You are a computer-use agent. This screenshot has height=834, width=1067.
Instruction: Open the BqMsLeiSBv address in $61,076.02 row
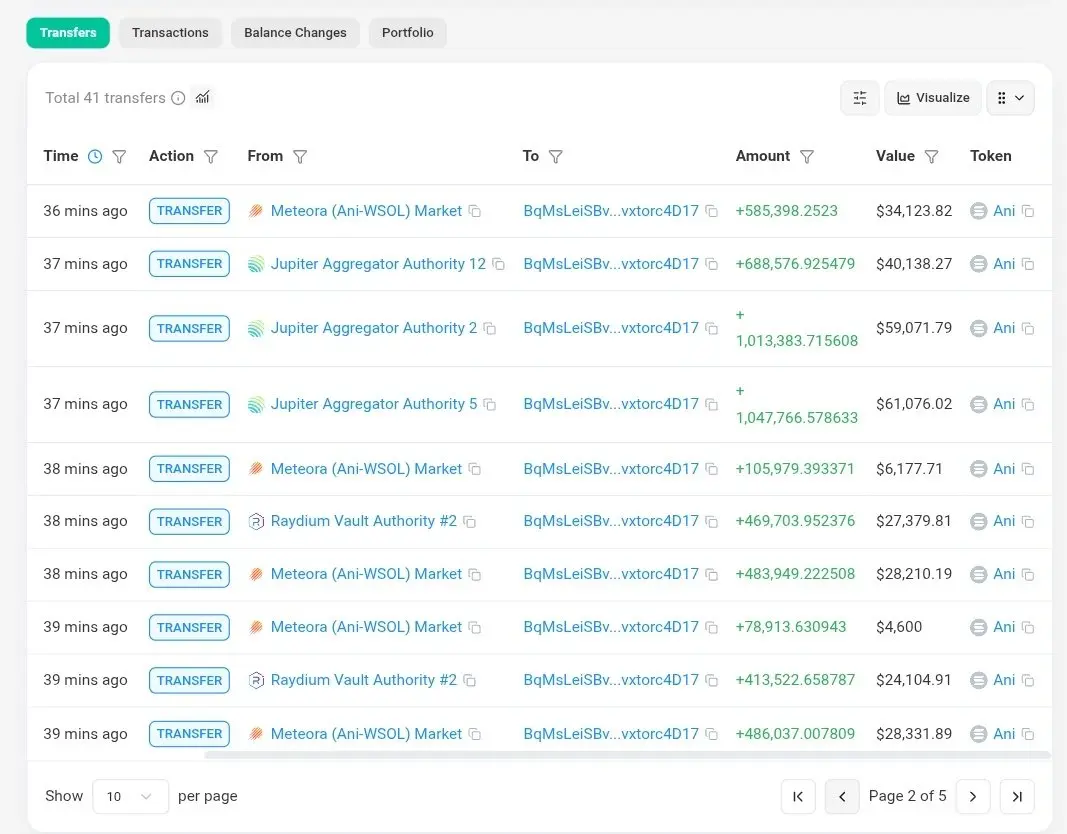click(x=611, y=404)
